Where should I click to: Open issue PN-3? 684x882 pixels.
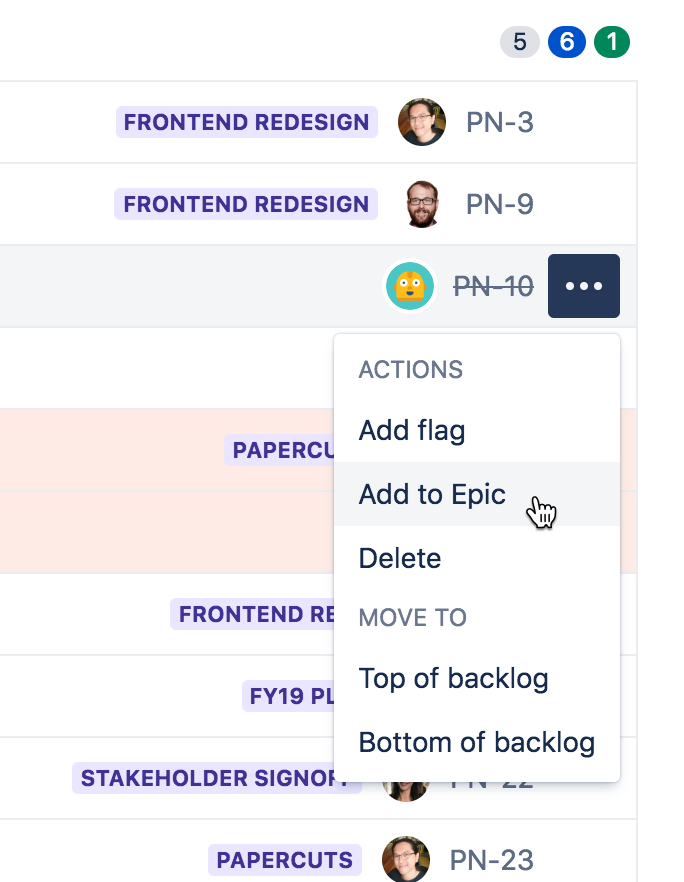point(500,122)
